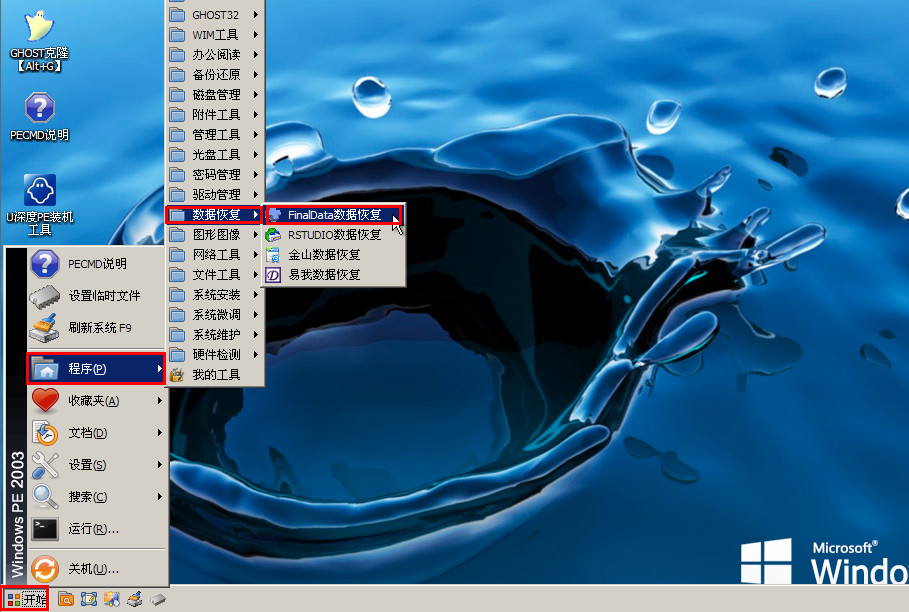Open the PECMD说明 desktop icon
The image size is (909, 612).
pyautogui.click(x=39, y=116)
